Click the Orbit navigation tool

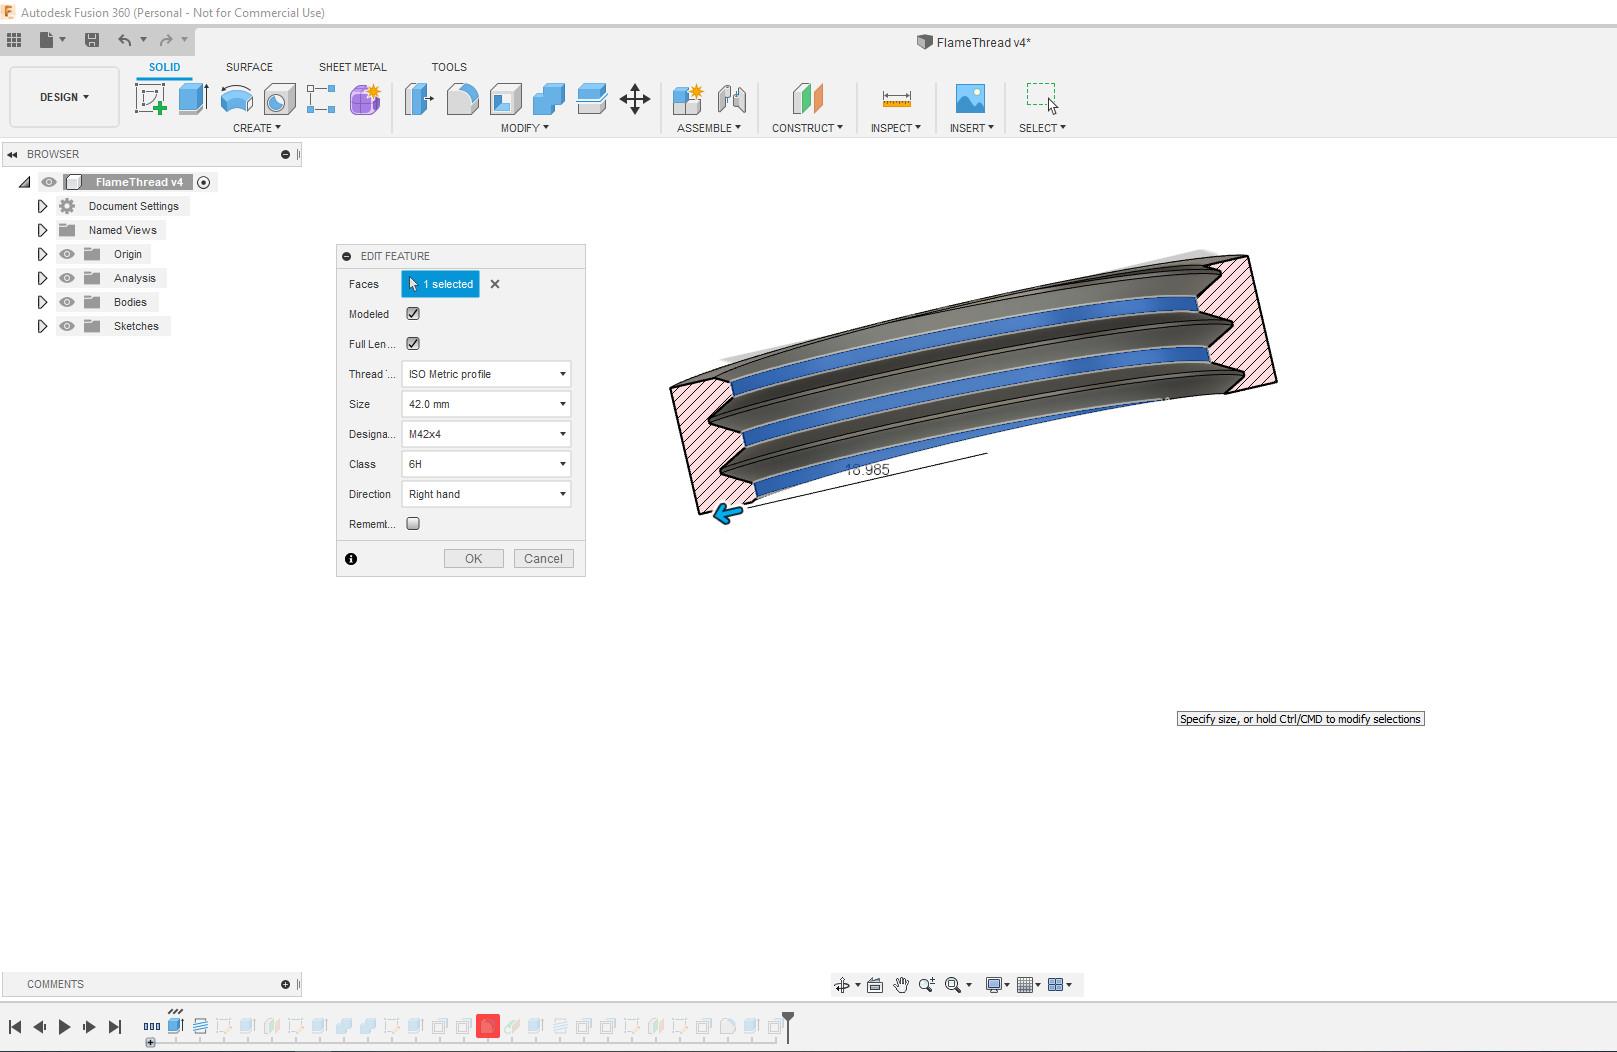842,985
